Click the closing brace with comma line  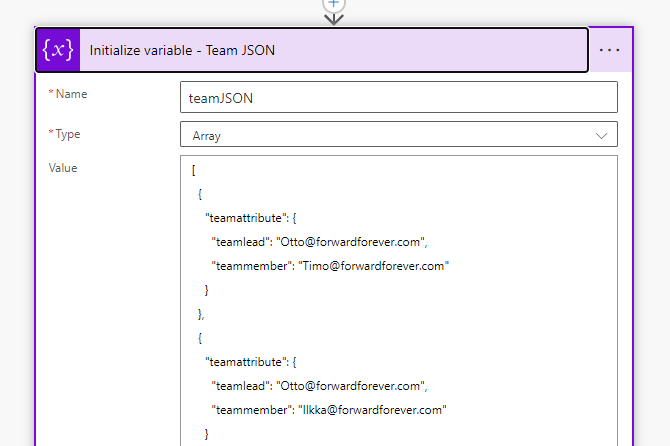(x=203, y=313)
